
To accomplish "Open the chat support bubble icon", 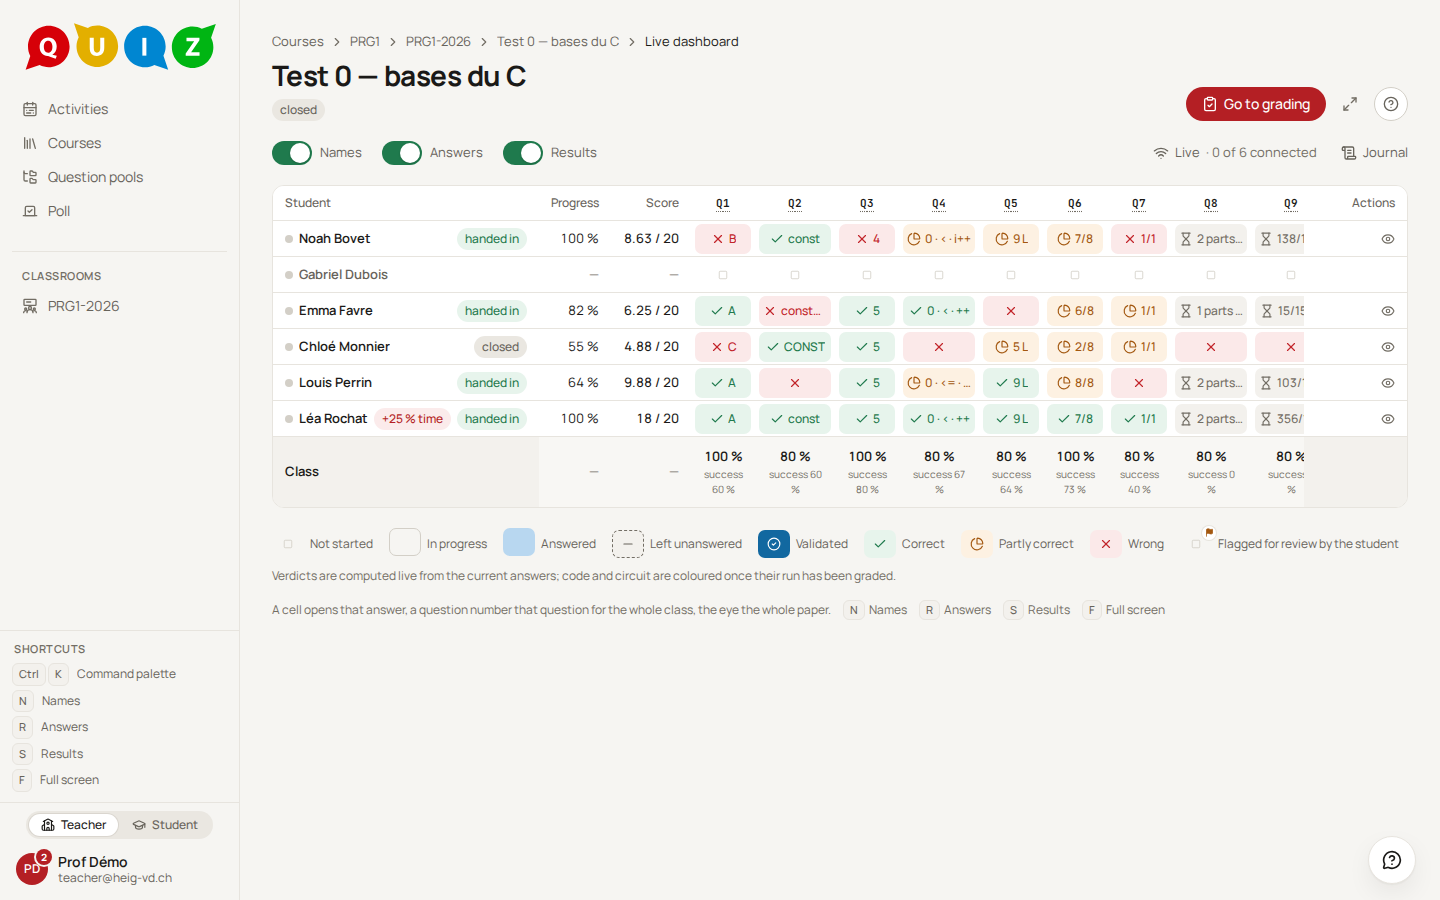I will coord(1391,860).
